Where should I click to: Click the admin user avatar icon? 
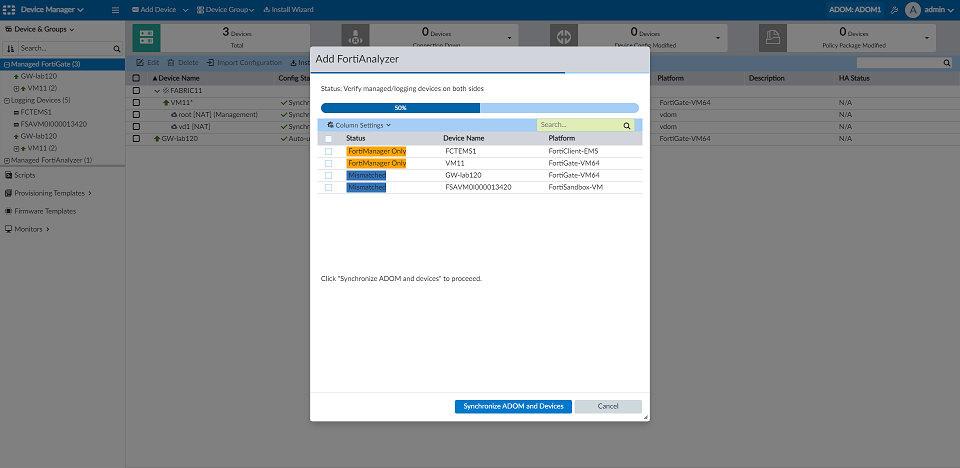(x=912, y=9)
